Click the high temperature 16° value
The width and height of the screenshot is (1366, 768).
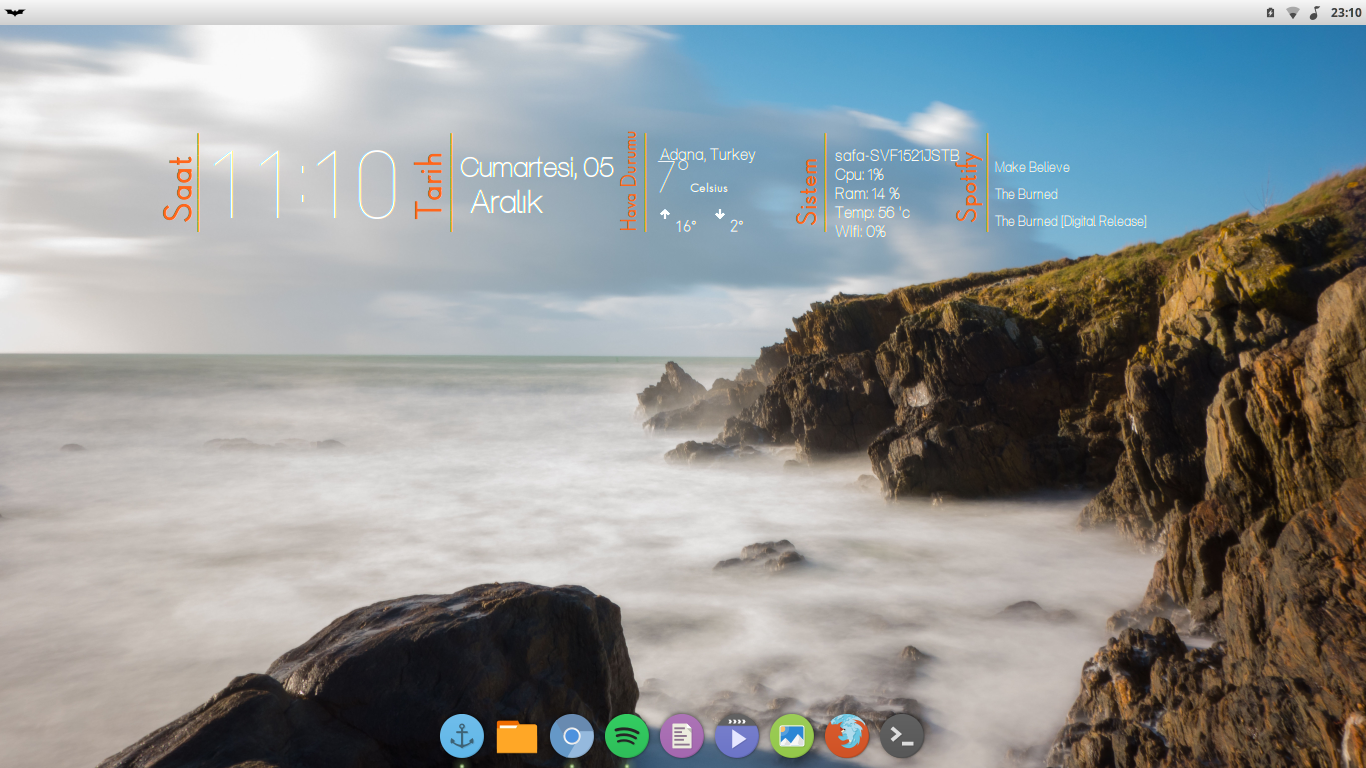pos(685,227)
